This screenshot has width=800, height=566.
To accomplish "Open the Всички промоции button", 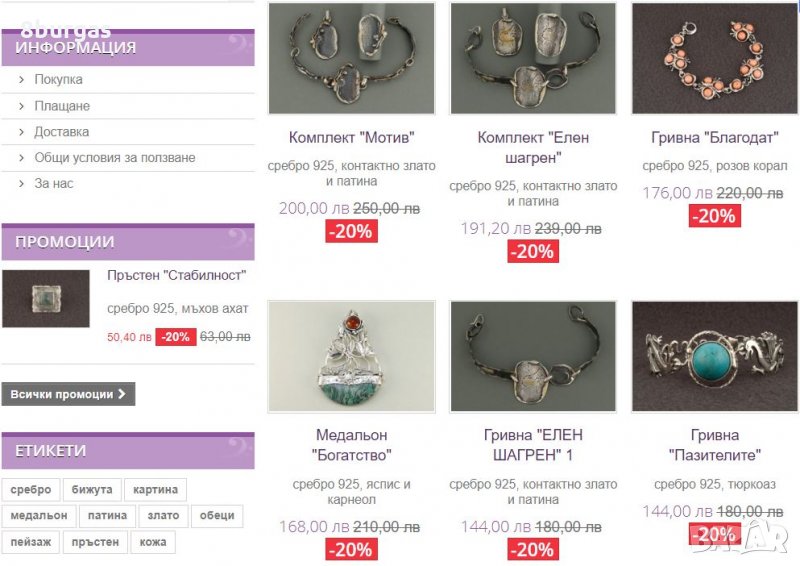I will (68, 394).
